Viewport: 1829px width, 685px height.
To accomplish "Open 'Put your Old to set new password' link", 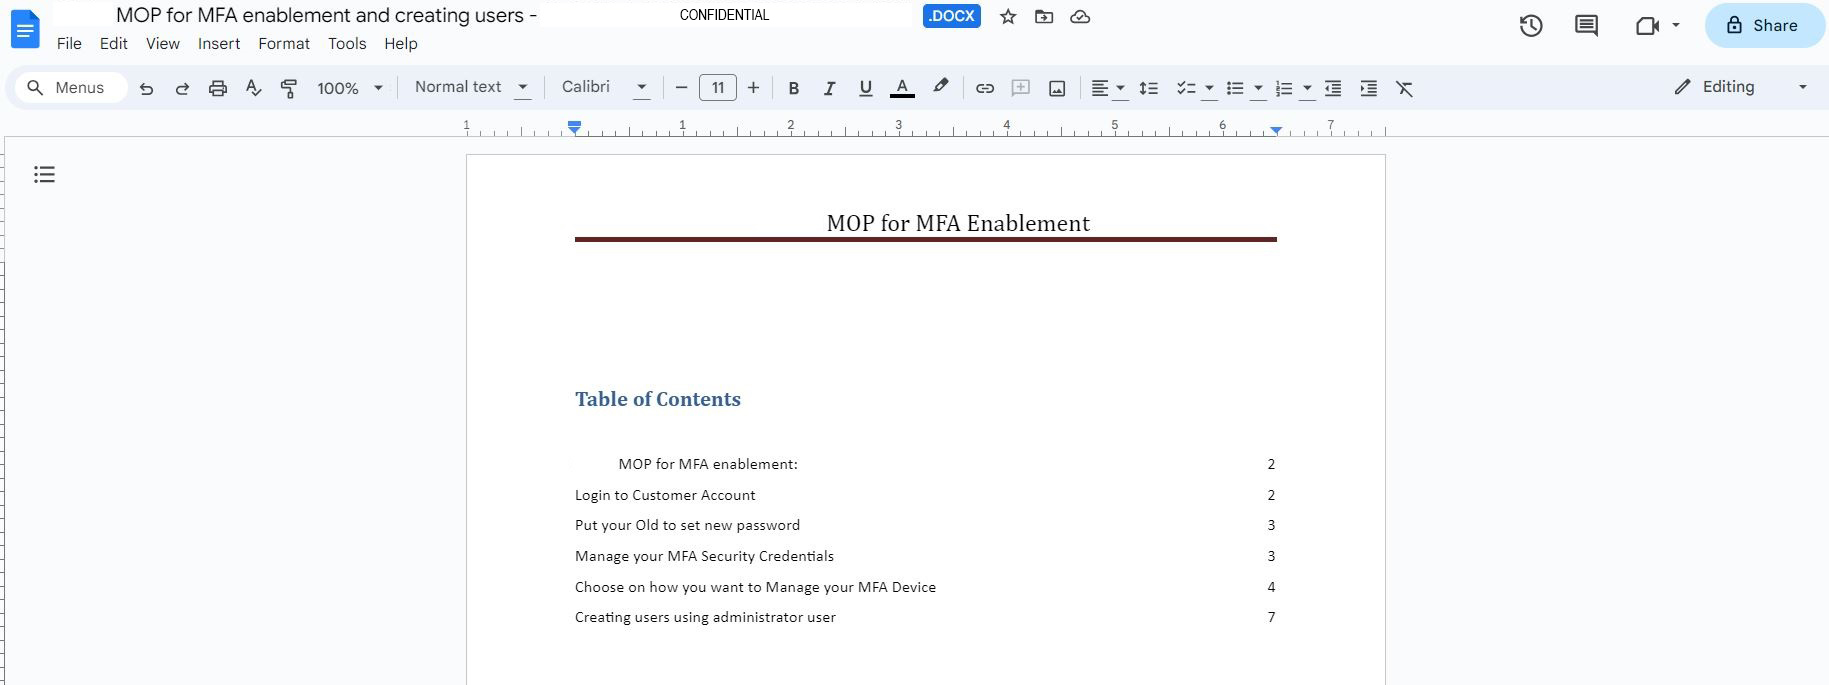I will click(687, 525).
